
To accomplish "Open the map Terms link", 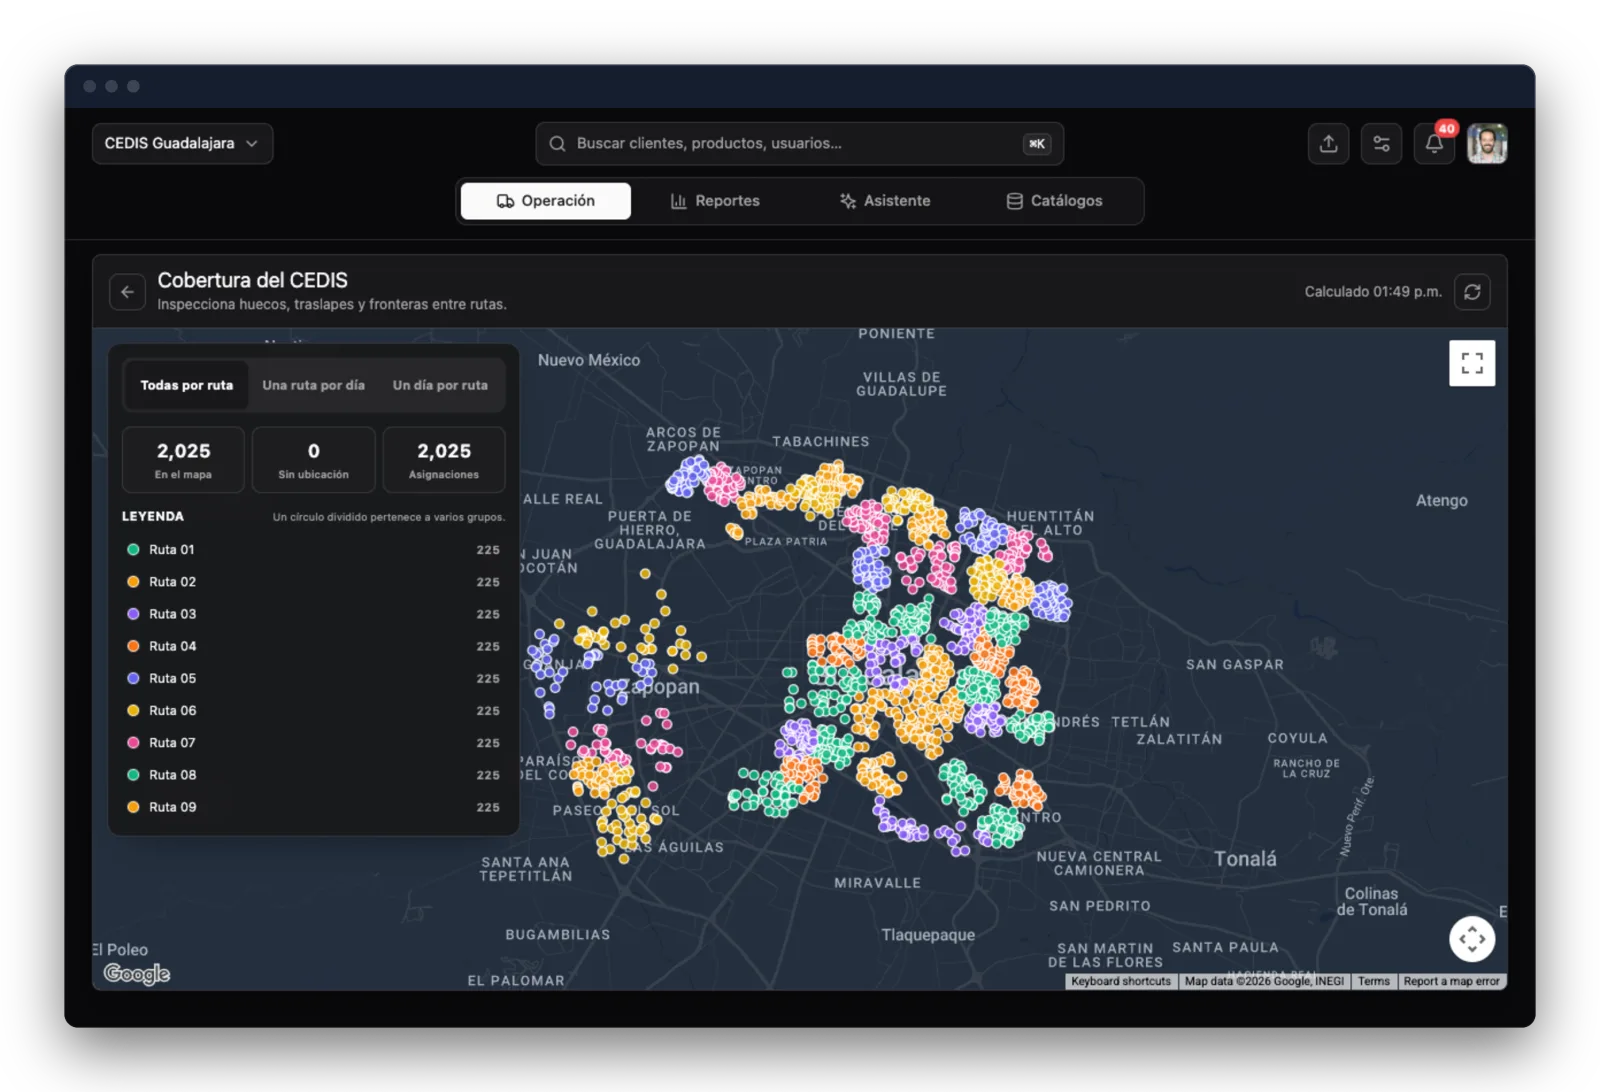I will point(1373,981).
